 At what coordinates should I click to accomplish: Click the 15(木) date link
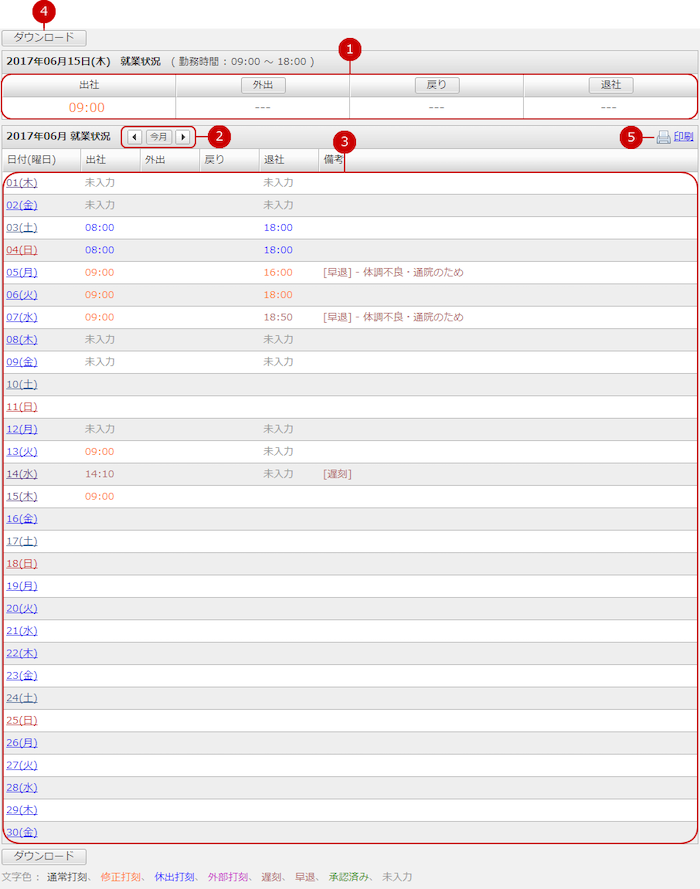pyautogui.click(x=22, y=496)
